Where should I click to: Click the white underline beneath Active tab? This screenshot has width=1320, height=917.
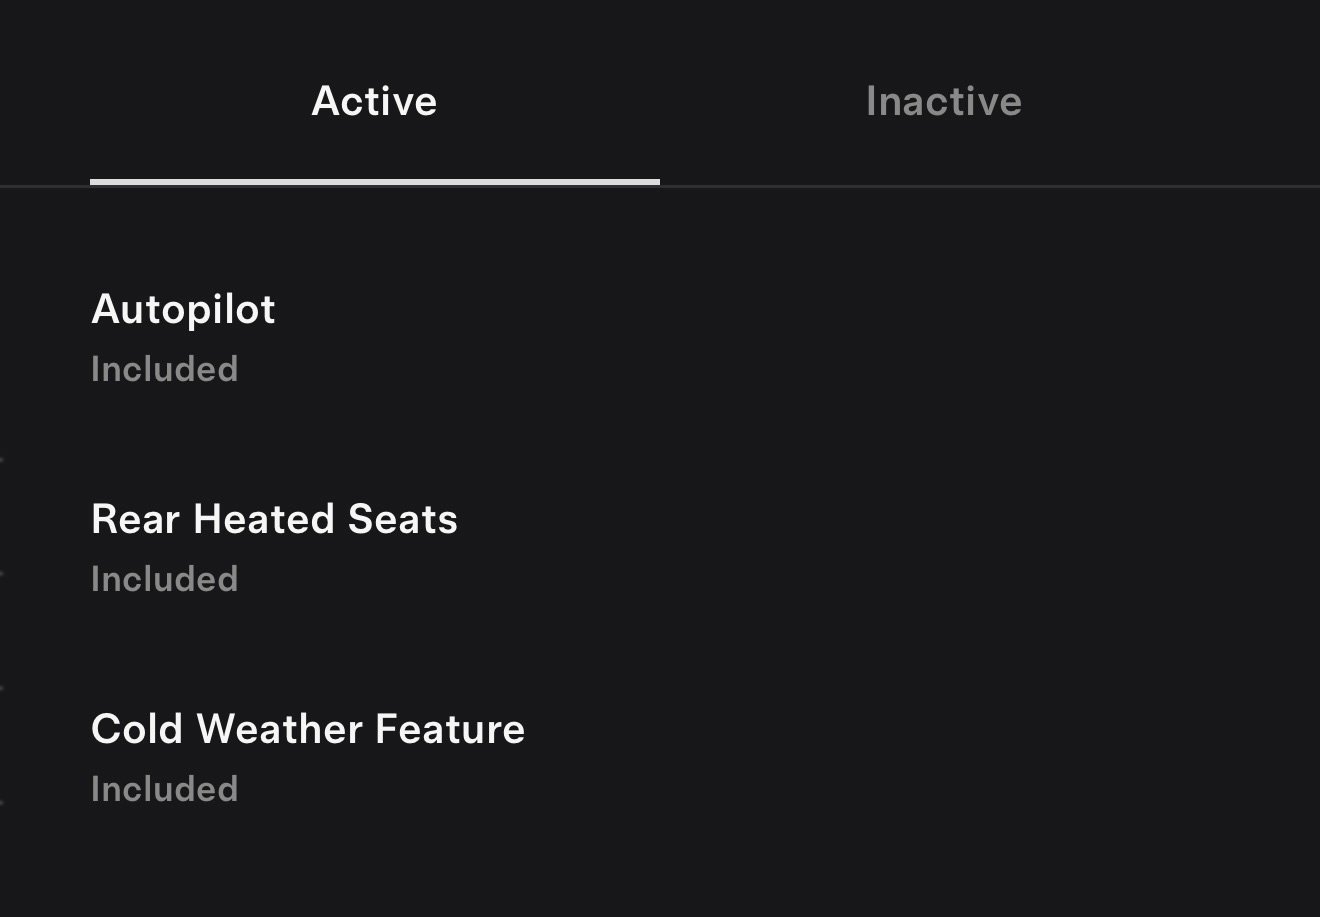pyautogui.click(x=374, y=182)
